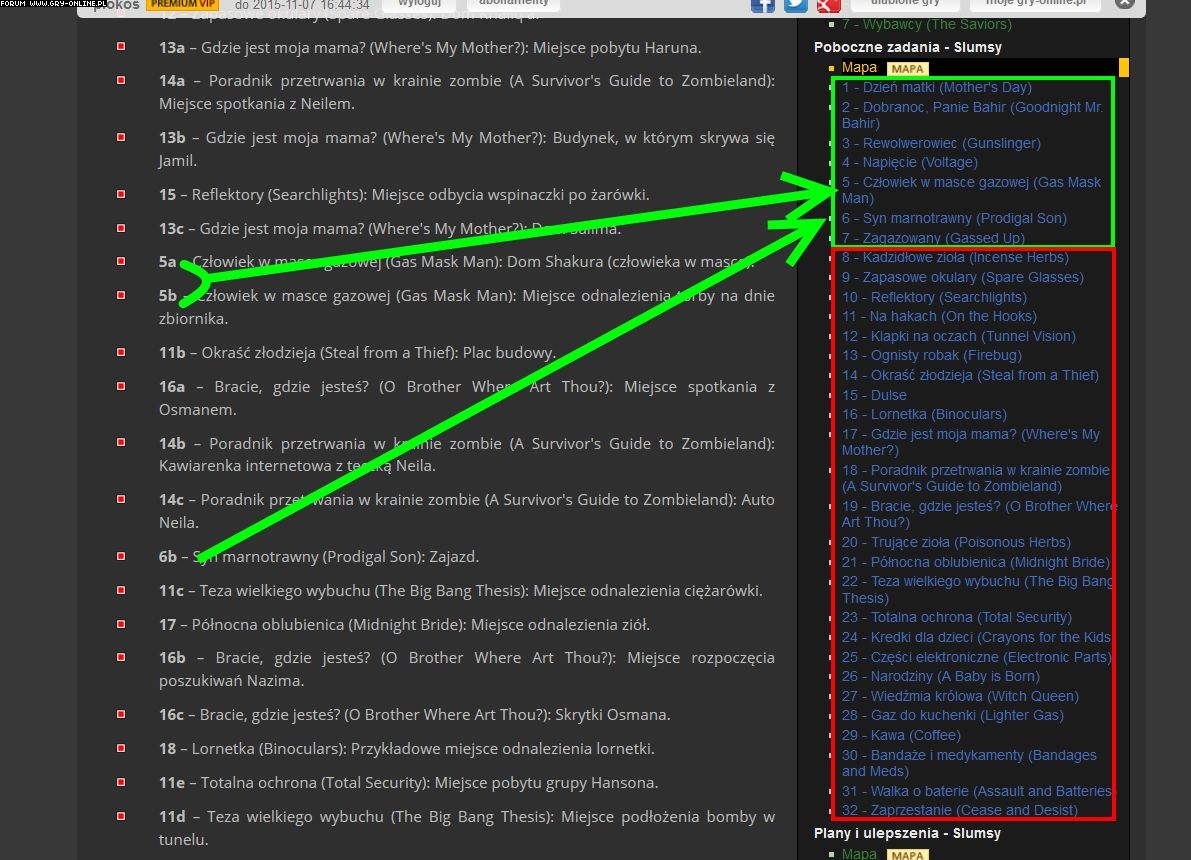Go to 10 - Reflektory (Searchlights)
This screenshot has width=1191, height=860.
(933, 297)
